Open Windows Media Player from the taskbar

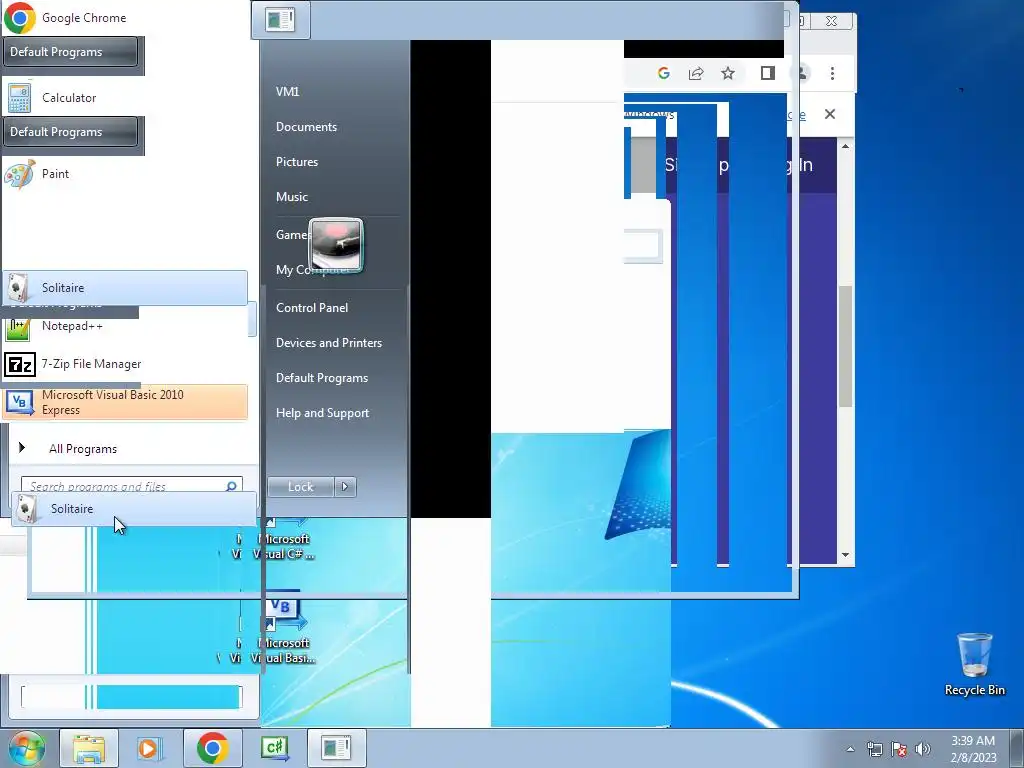(149, 748)
